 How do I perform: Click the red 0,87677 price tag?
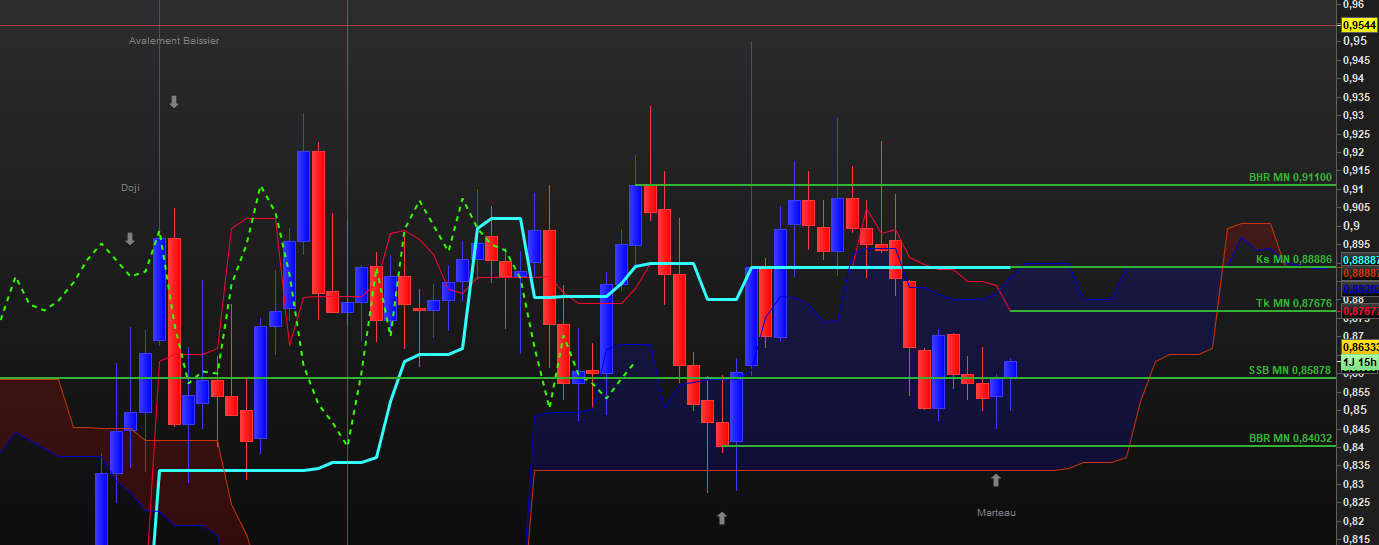click(1359, 311)
